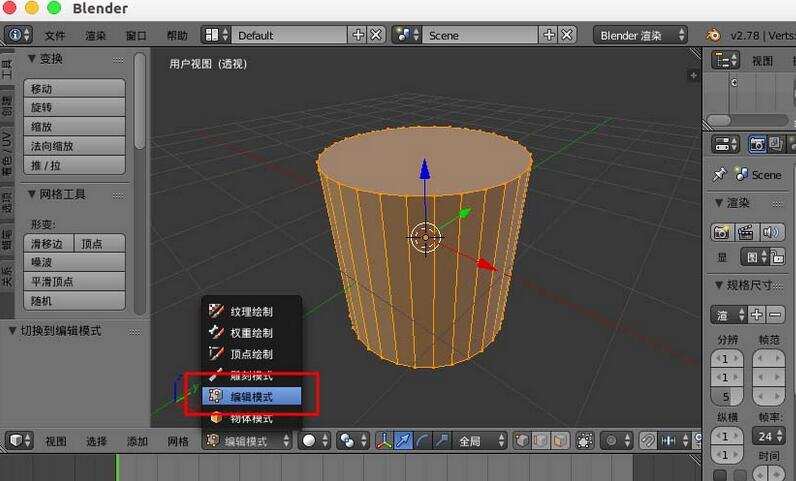This screenshot has width=796, height=481.
Task: Switch to vertex select mode
Action: tap(521, 440)
